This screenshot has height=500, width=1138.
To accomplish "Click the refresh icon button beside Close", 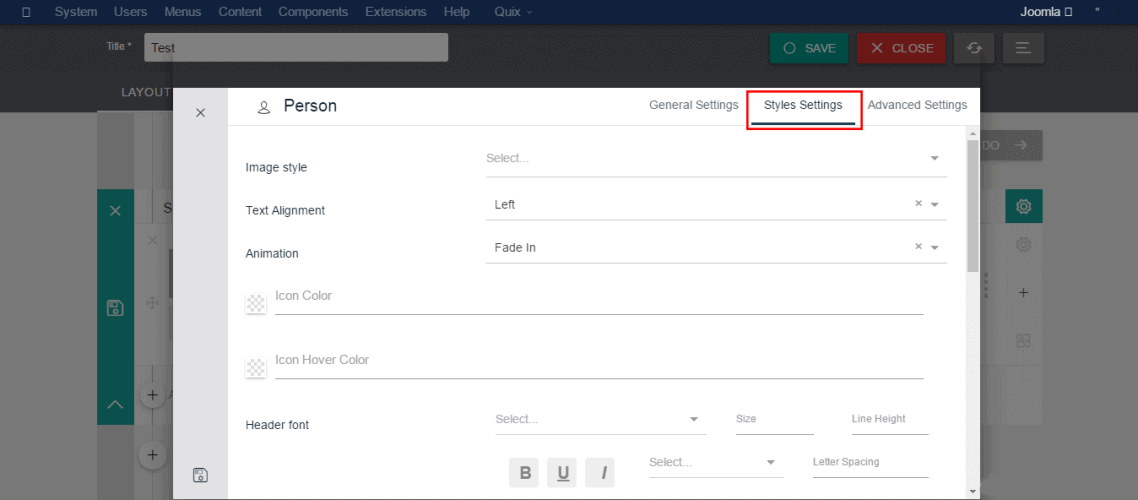I will pyautogui.click(x=973, y=48).
